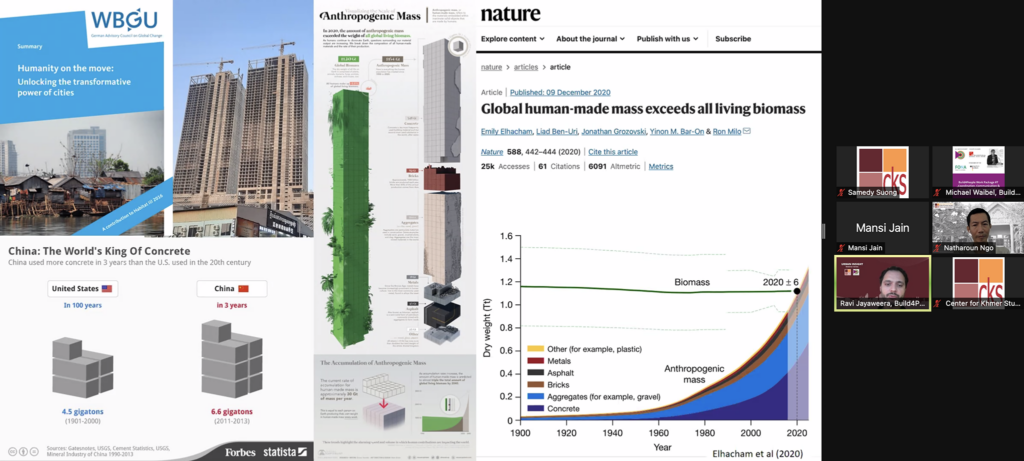The width and height of the screenshot is (1024, 461).
Task: Click the CC attribution person icon
Action: (x=23, y=451)
